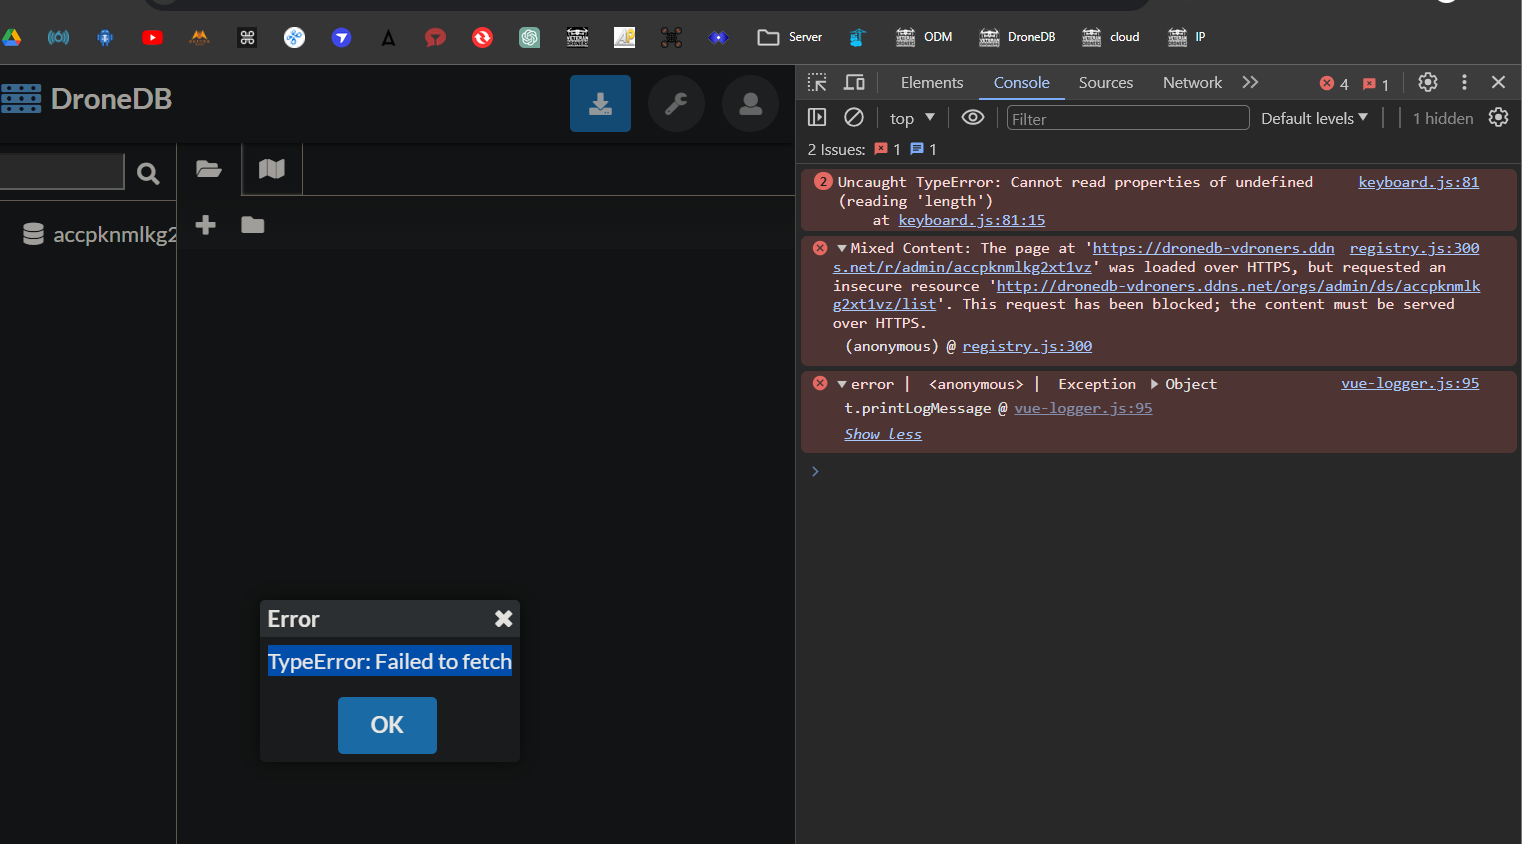Open the wrench tools menu

click(676, 103)
